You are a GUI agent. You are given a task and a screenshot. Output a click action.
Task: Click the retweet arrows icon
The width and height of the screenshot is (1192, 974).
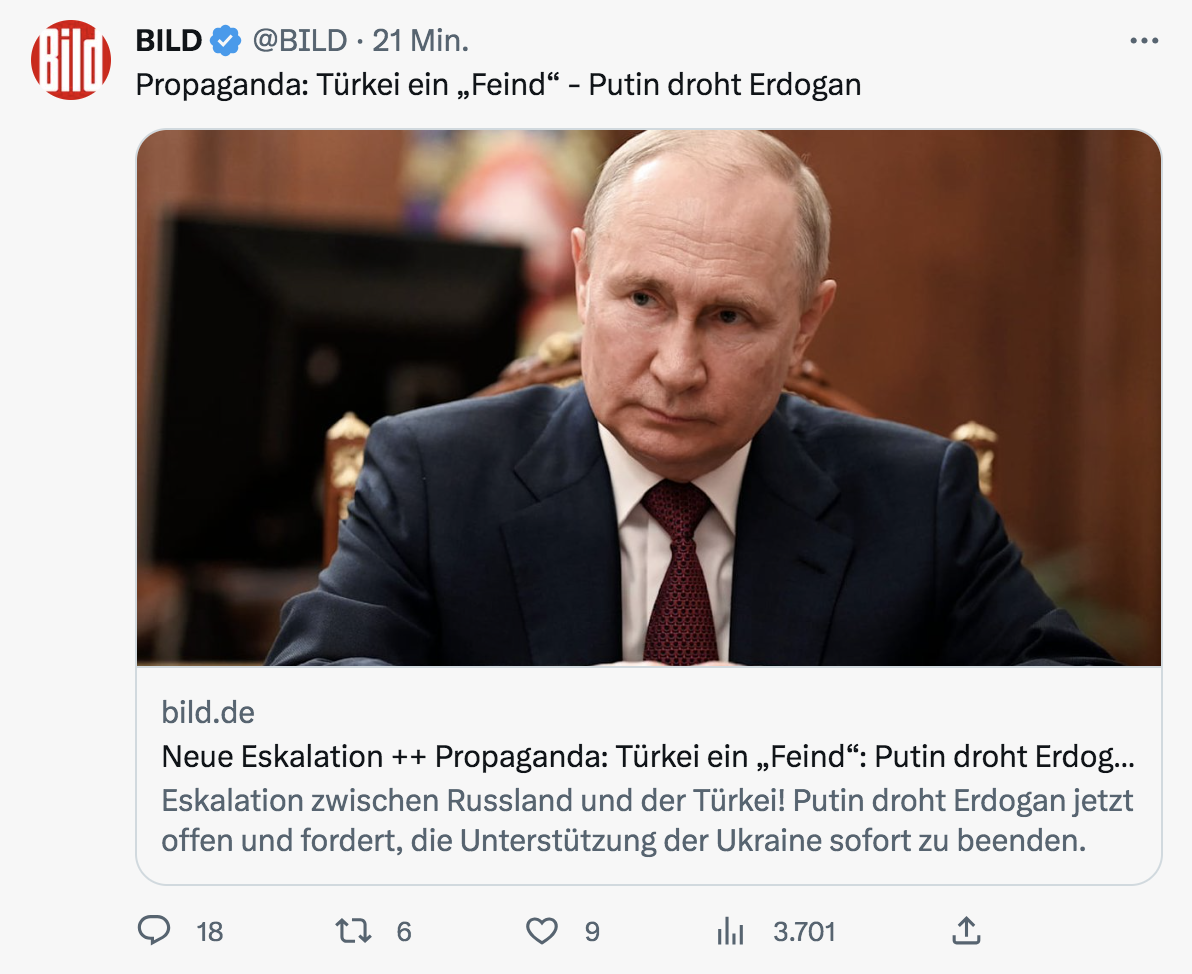coord(353,931)
